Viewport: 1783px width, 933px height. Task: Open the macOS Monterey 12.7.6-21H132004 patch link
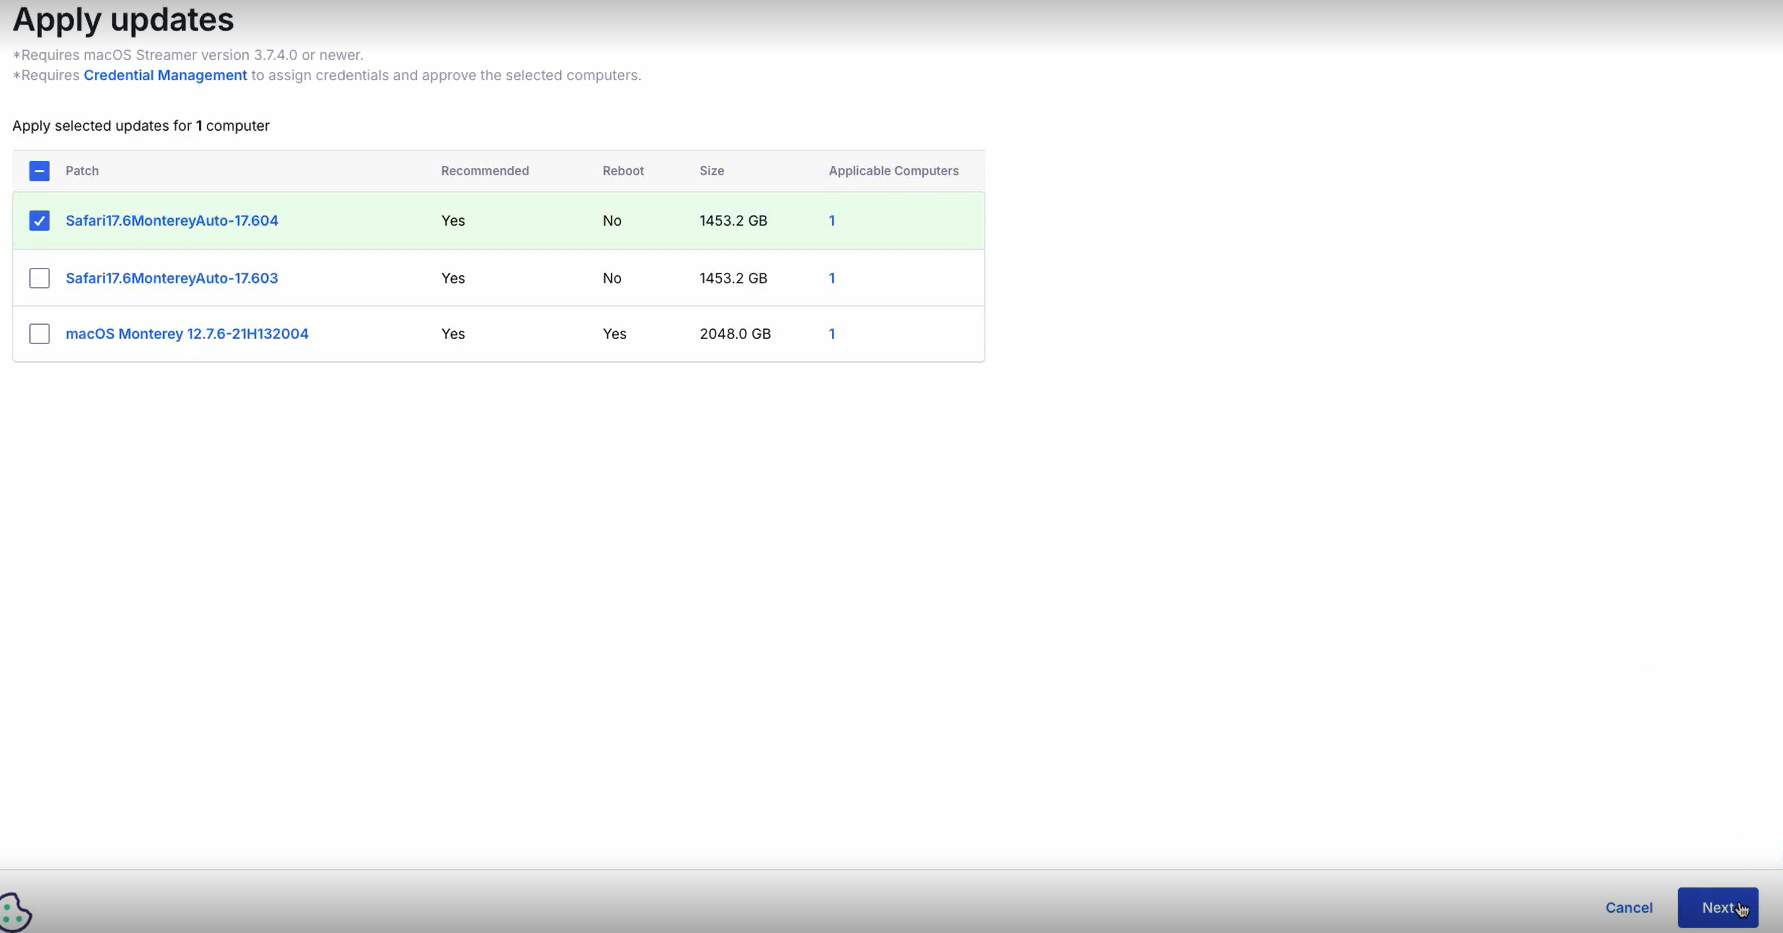pyautogui.click(x=187, y=334)
